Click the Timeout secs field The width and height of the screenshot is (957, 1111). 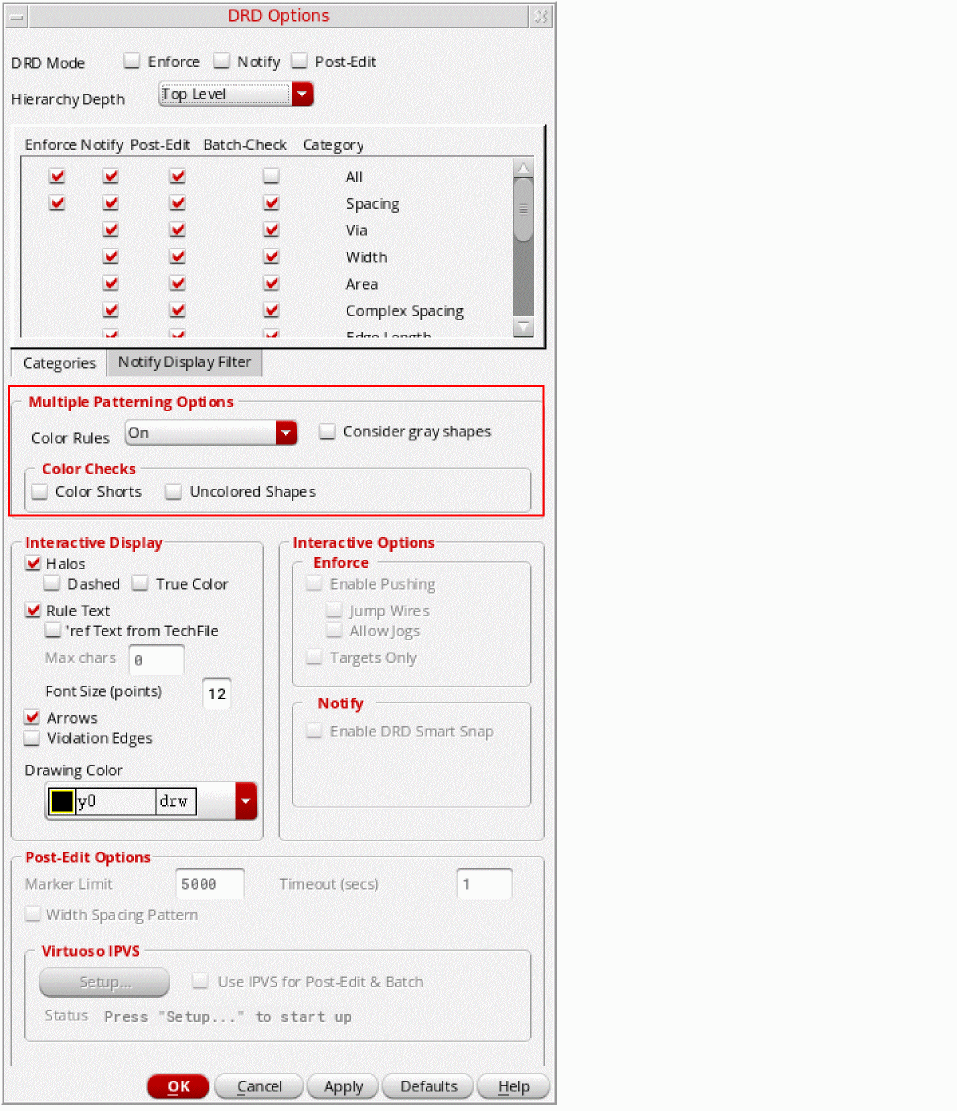click(x=485, y=884)
